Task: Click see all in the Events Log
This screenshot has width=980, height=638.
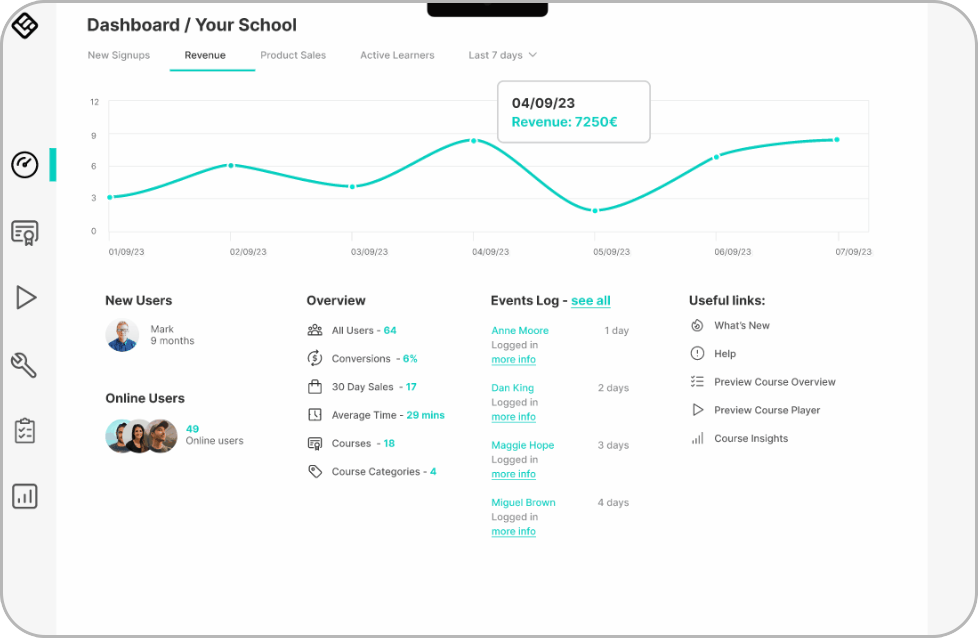Action: (x=590, y=300)
